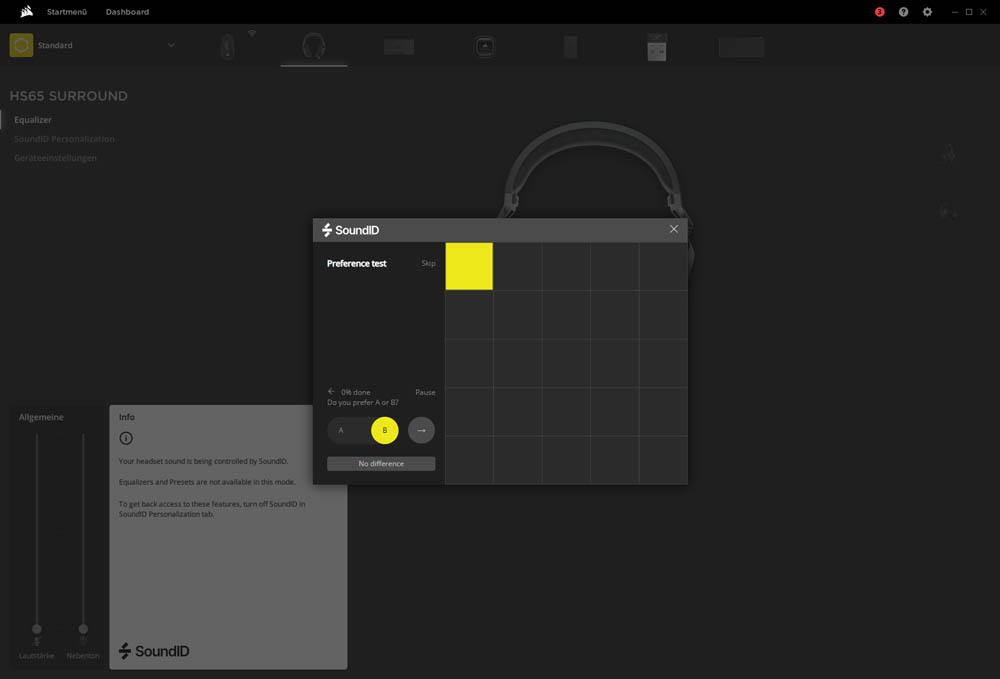This screenshot has width=1000, height=679.
Task: Click the SoundID logo in Info panel
Action: coord(154,651)
